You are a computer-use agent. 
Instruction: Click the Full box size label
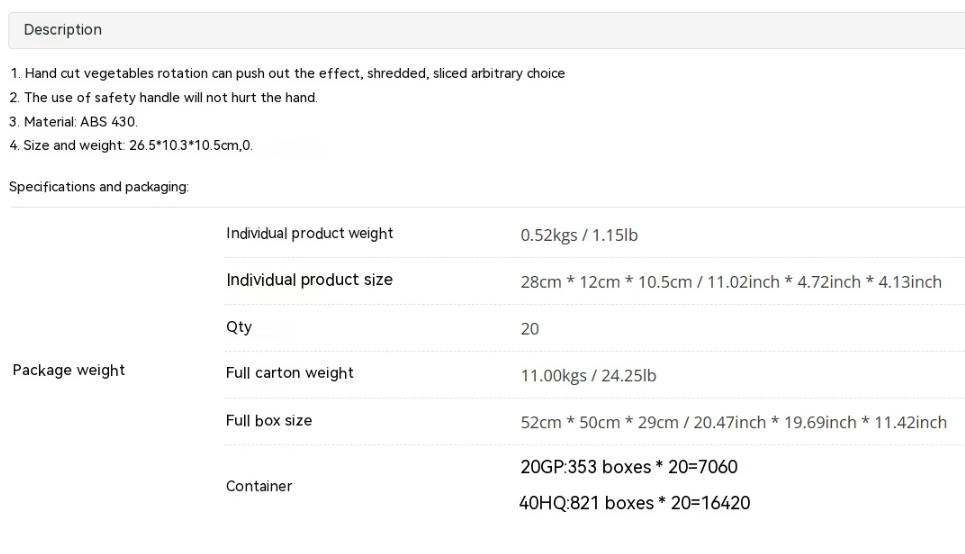coord(269,420)
